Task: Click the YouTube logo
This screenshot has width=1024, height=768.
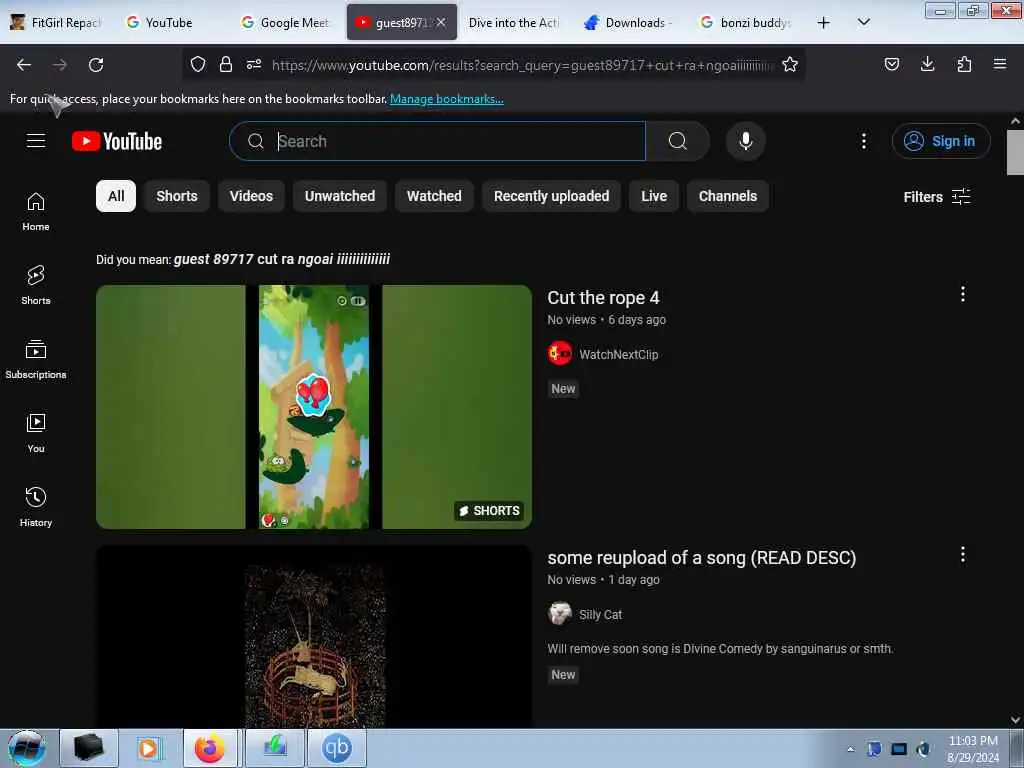Action: pos(117,141)
